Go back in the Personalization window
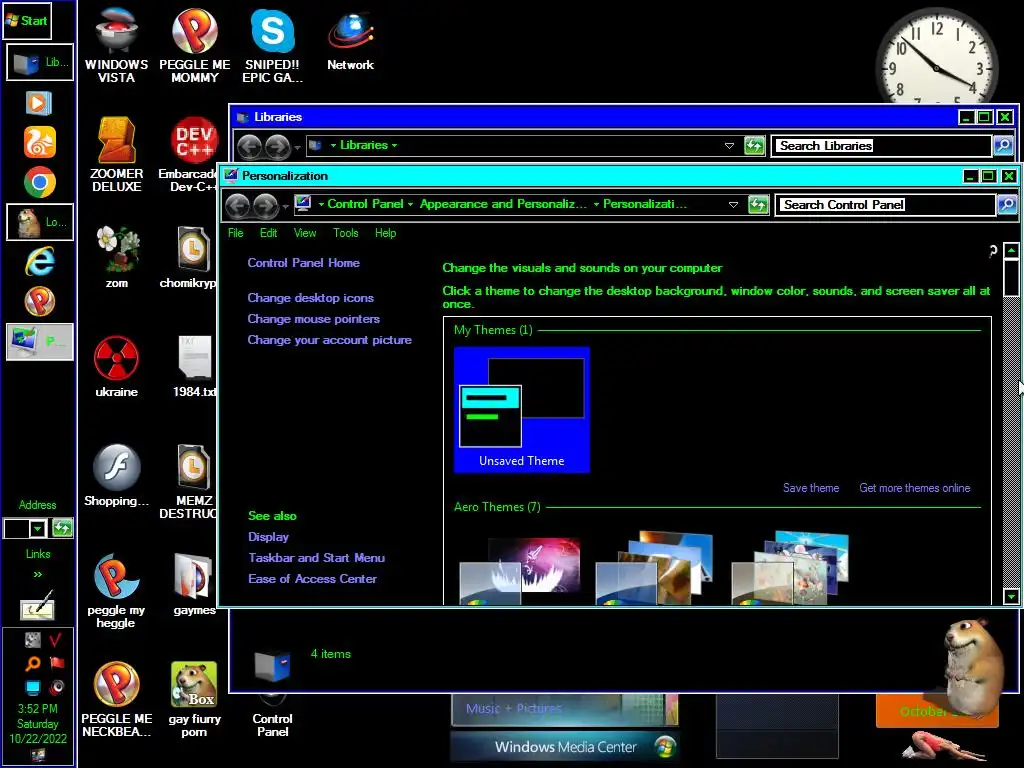Image resolution: width=1024 pixels, height=768 pixels. point(237,206)
